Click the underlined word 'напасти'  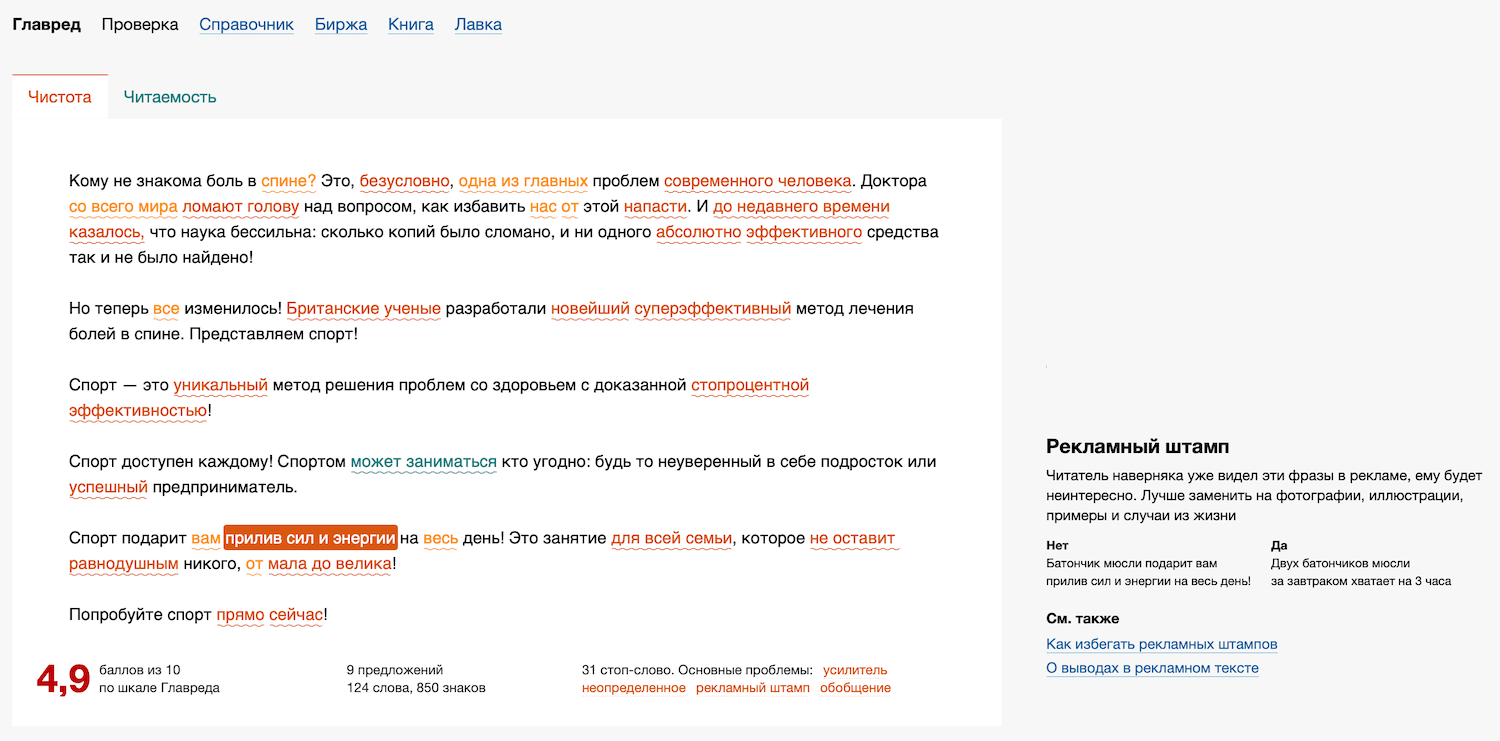click(x=656, y=207)
